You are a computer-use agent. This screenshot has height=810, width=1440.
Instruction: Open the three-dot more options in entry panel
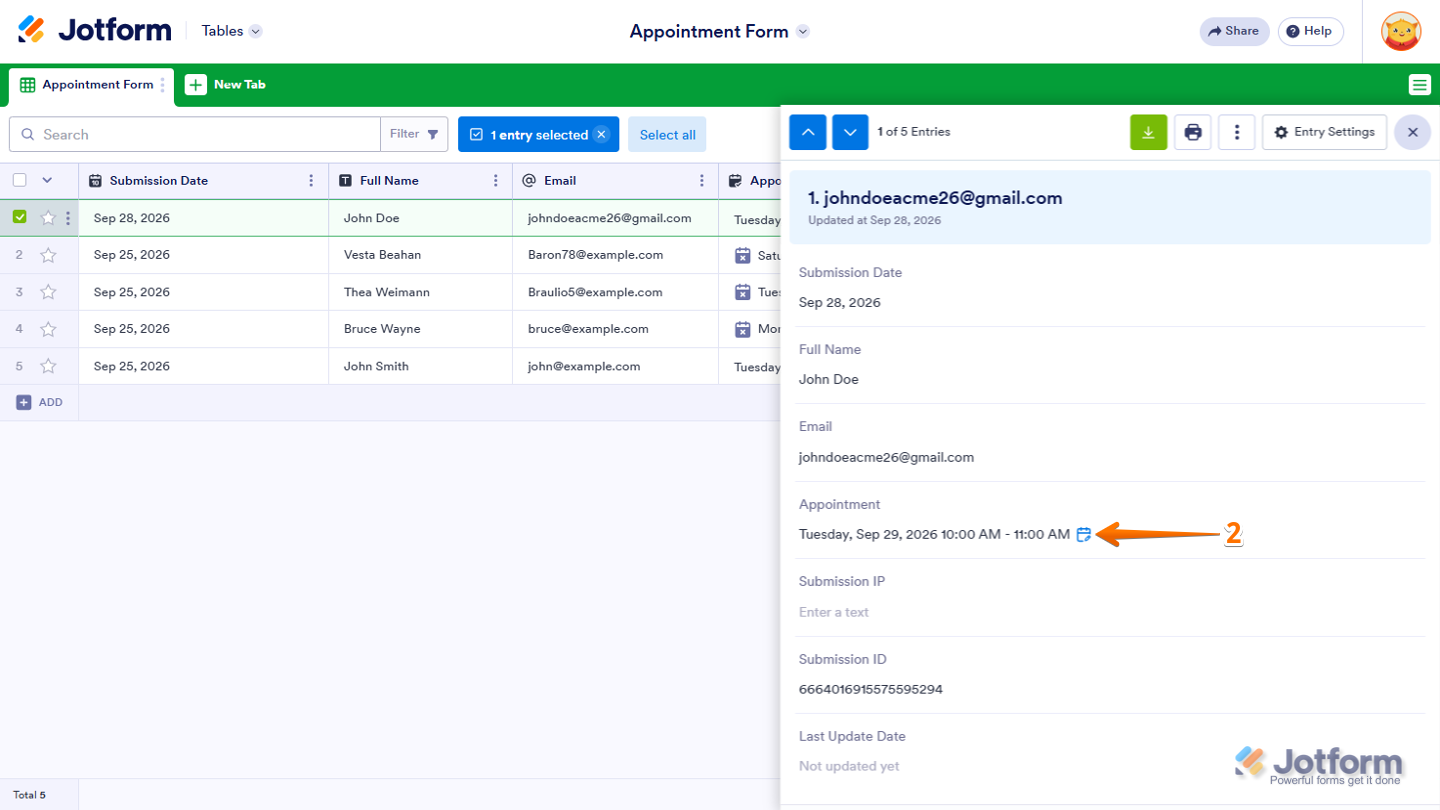[1237, 132]
